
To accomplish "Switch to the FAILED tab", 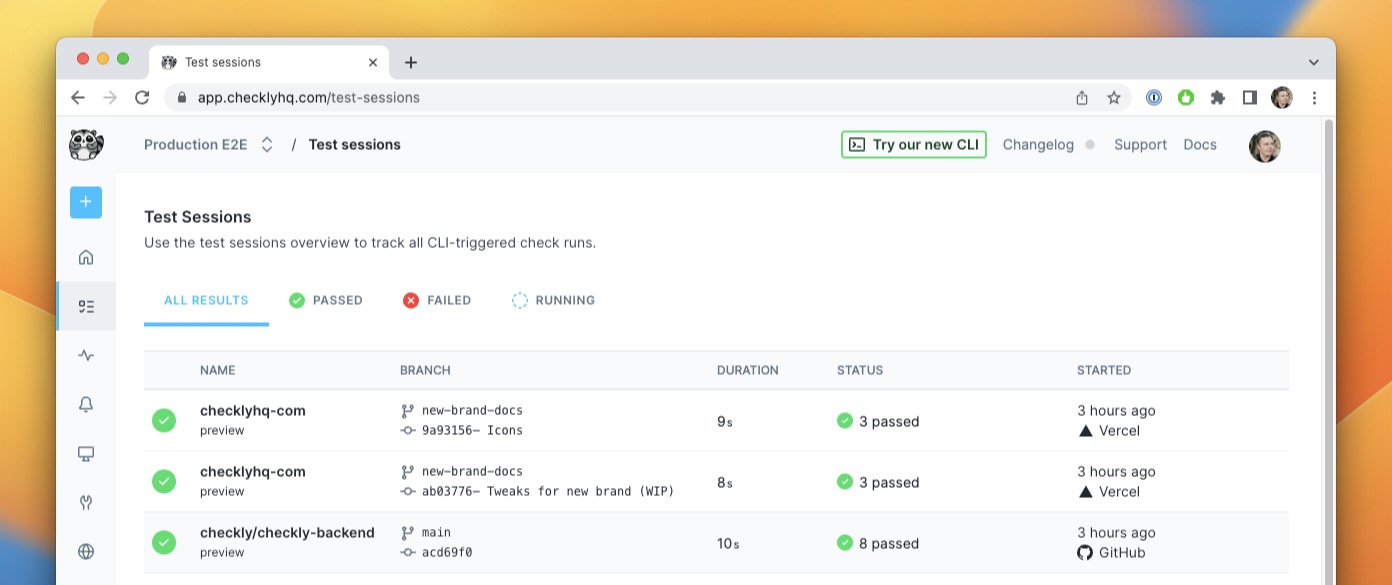I will (x=437, y=300).
